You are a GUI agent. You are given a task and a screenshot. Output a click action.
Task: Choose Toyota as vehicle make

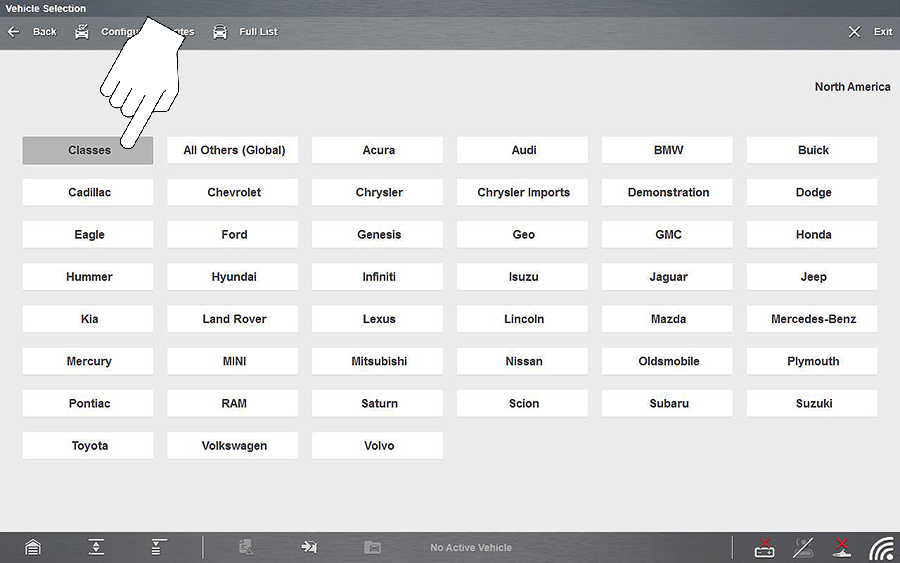[x=88, y=446]
